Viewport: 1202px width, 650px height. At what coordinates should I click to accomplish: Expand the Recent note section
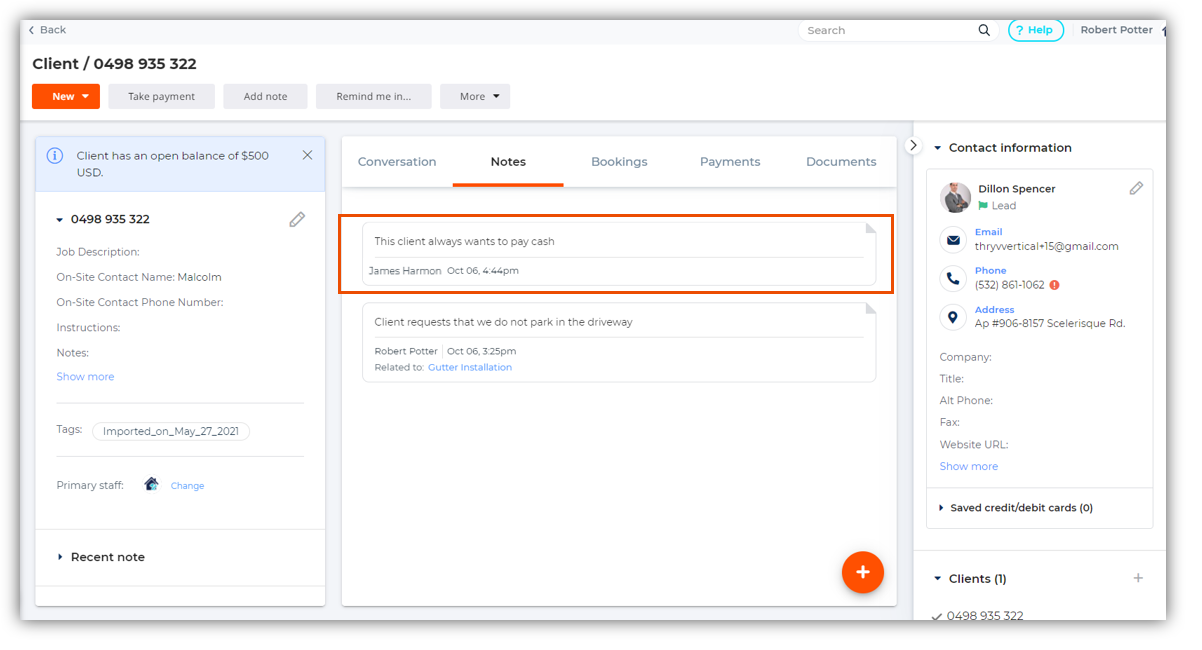pyautogui.click(x=60, y=557)
